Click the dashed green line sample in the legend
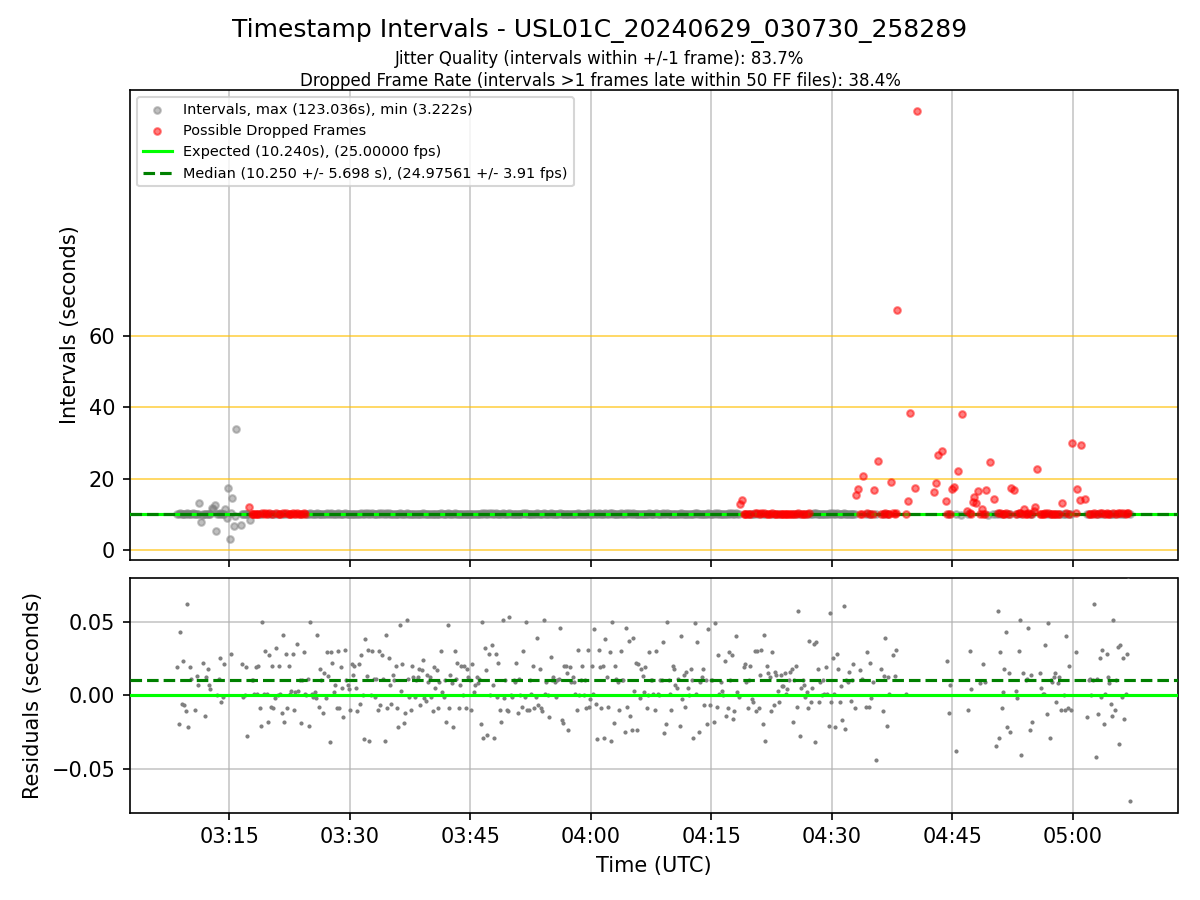 (158, 173)
